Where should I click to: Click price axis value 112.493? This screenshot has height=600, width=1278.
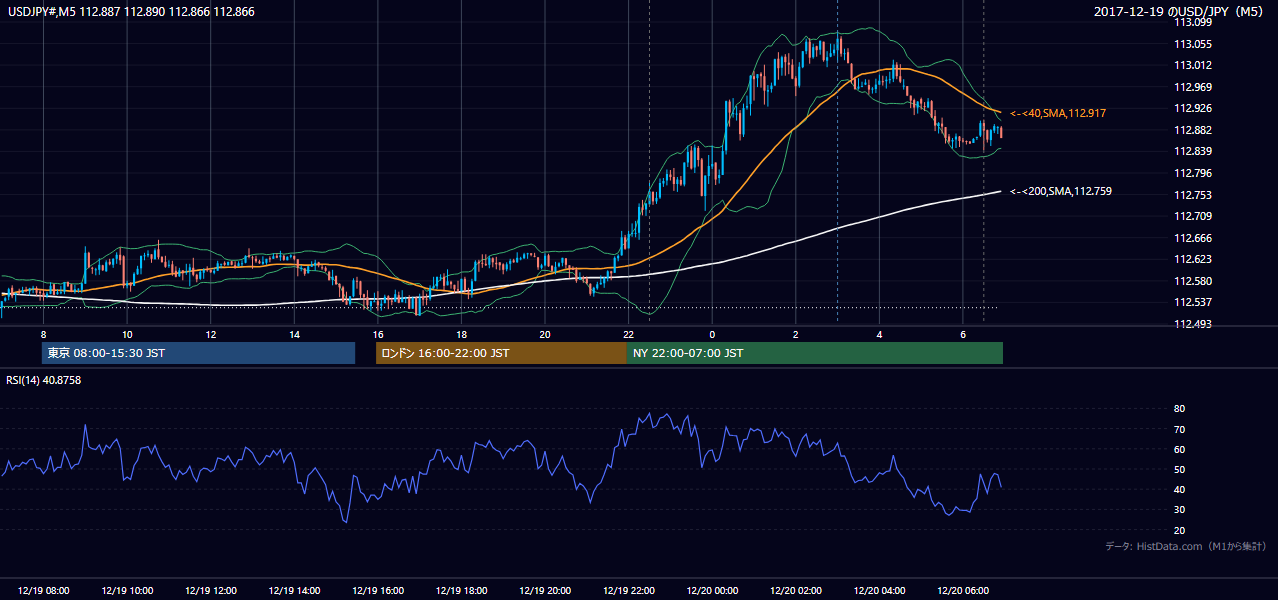coord(1192,324)
